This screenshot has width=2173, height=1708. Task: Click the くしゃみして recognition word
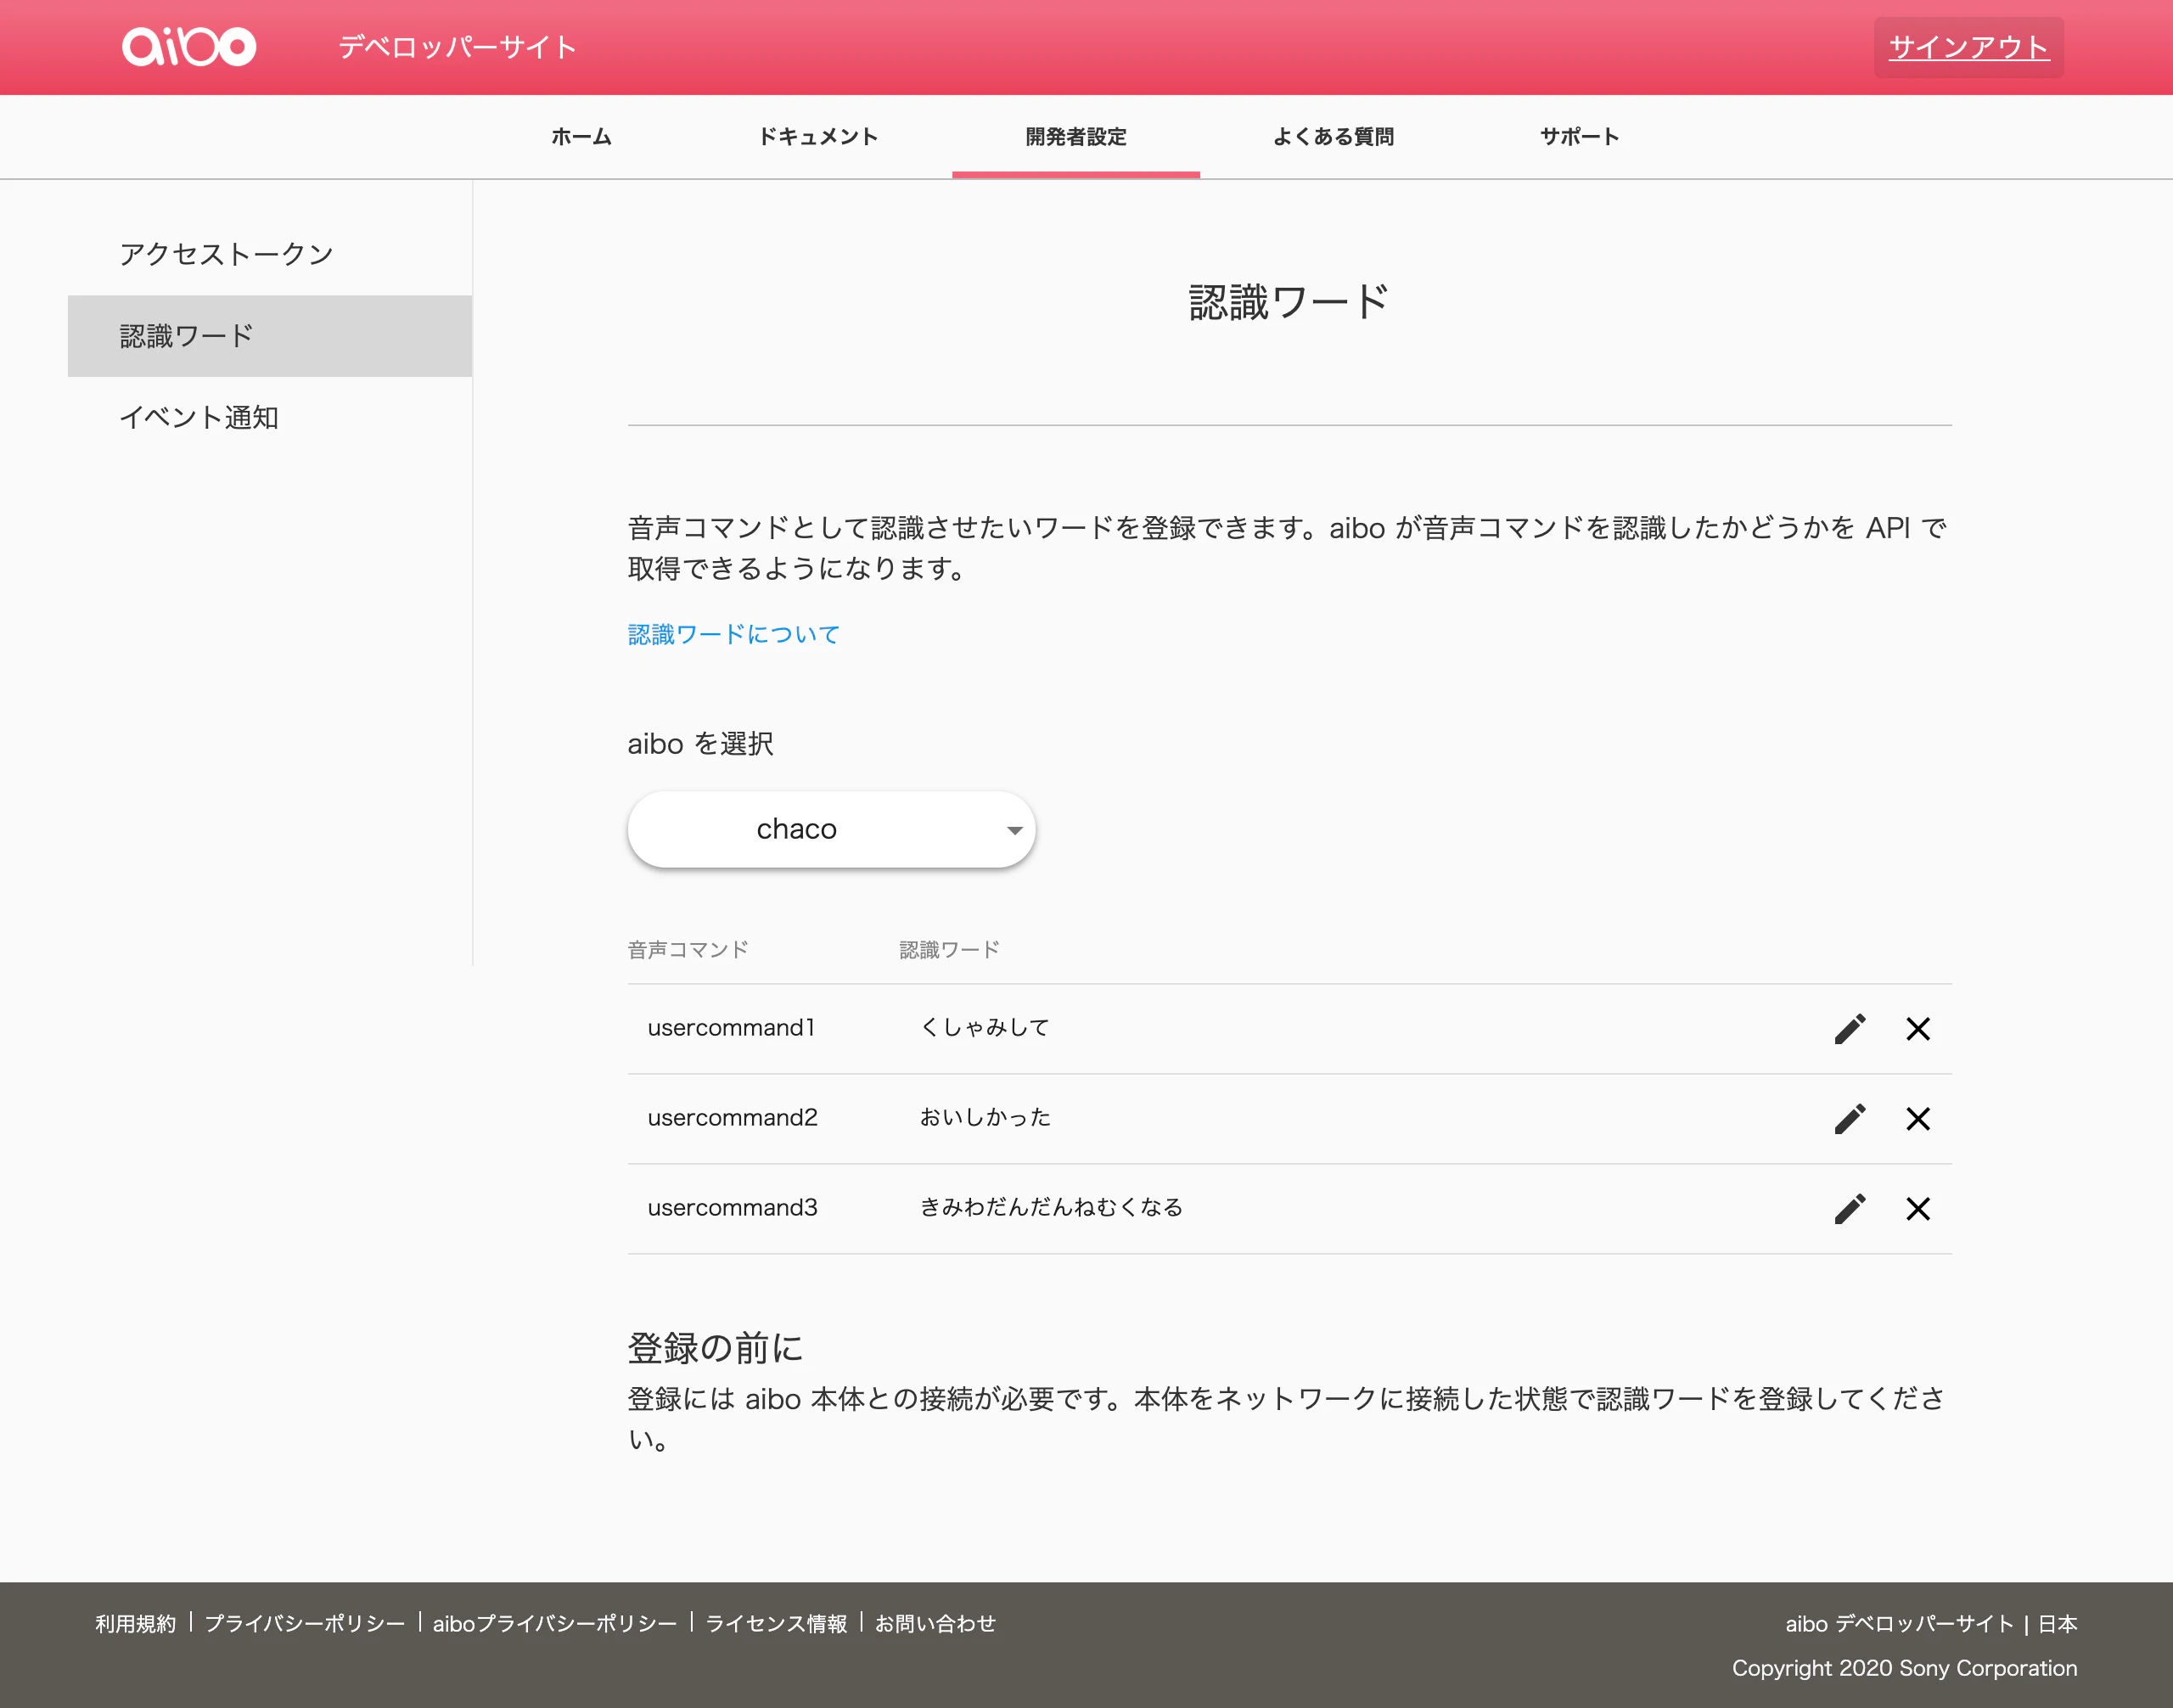pos(984,1027)
